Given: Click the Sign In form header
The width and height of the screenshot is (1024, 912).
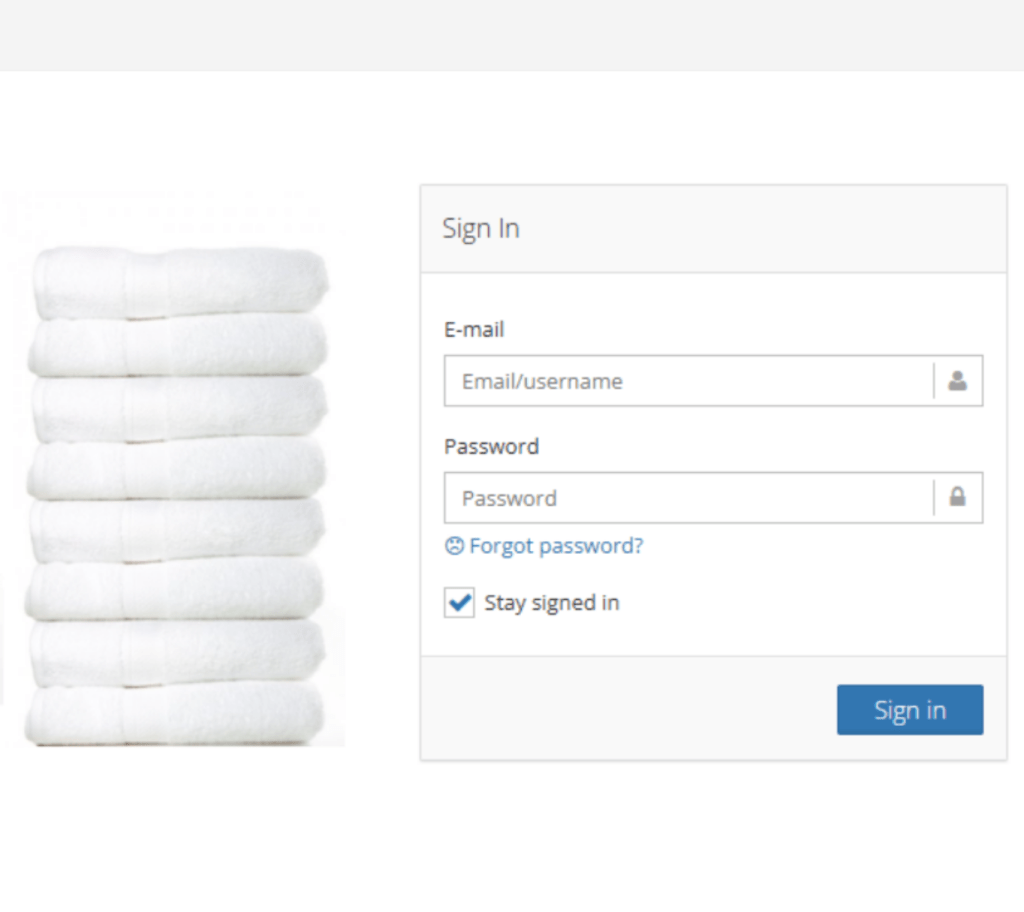Looking at the screenshot, I should [481, 228].
